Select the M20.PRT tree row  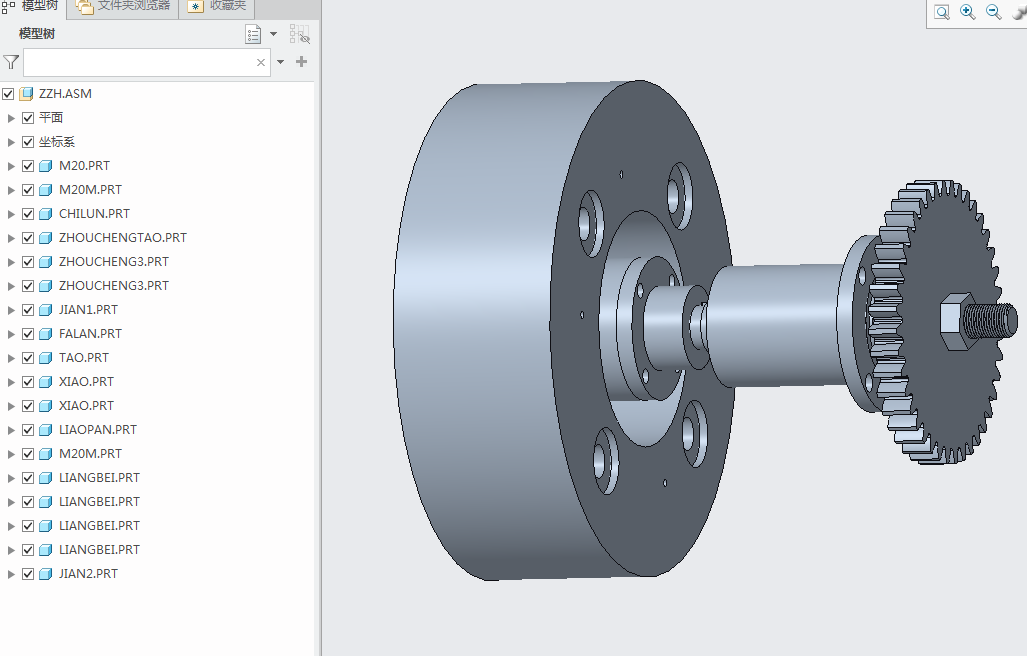[x=84, y=166]
